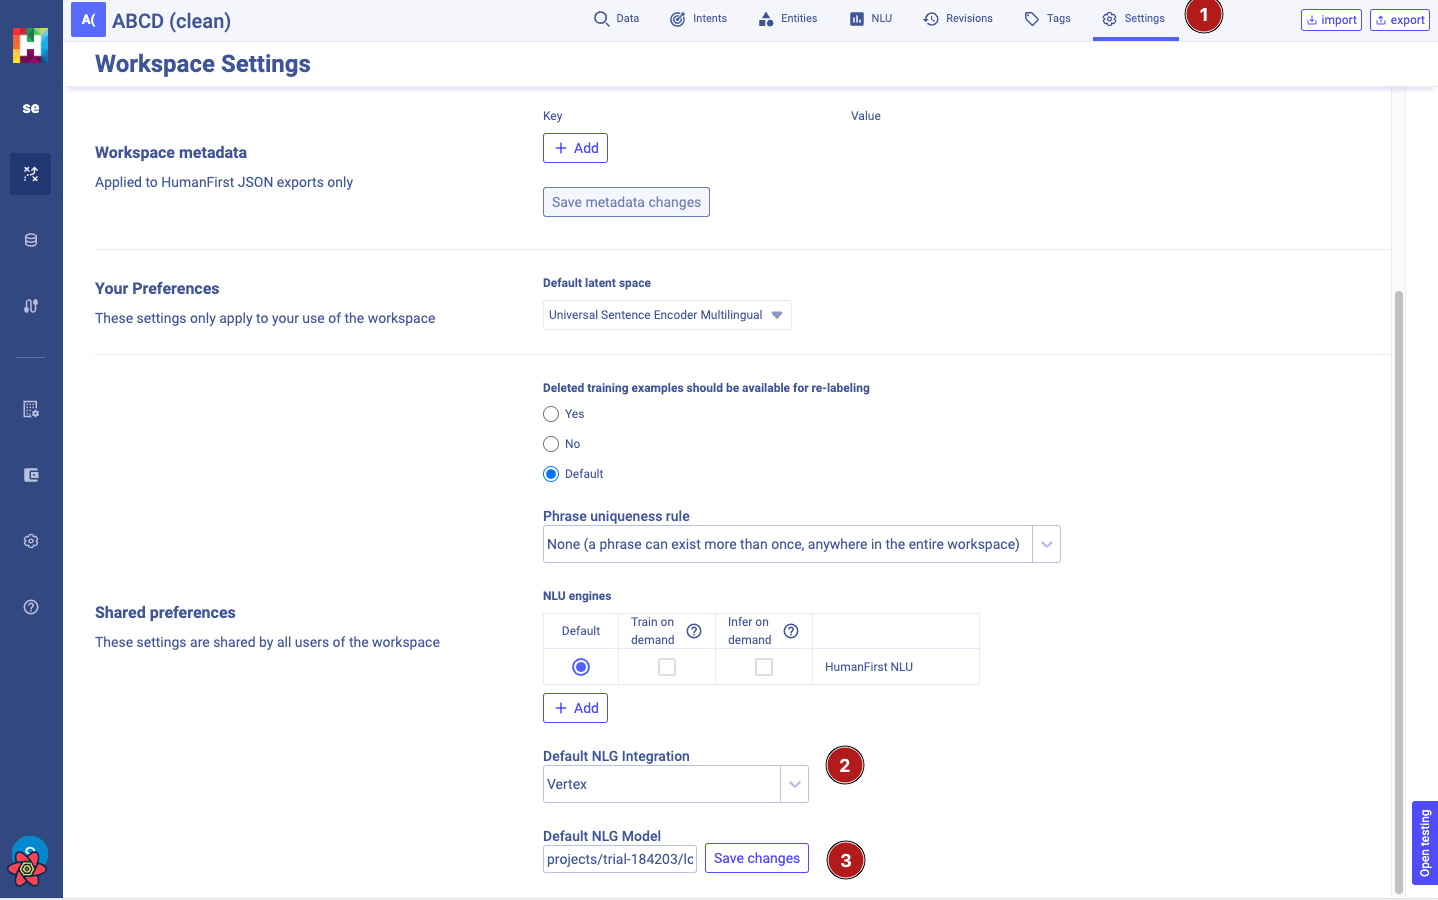Image resolution: width=1438 pixels, height=900 pixels.
Task: Show the Infer on demand help tooltip
Action: (x=791, y=631)
